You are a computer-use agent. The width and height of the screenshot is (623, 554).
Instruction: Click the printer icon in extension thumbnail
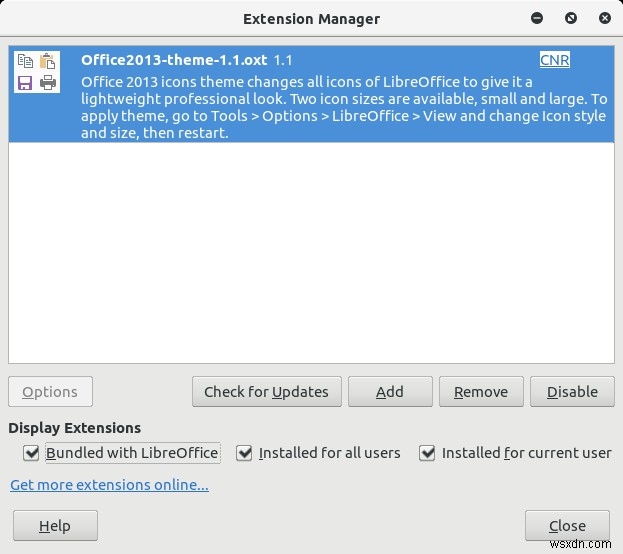pos(47,83)
